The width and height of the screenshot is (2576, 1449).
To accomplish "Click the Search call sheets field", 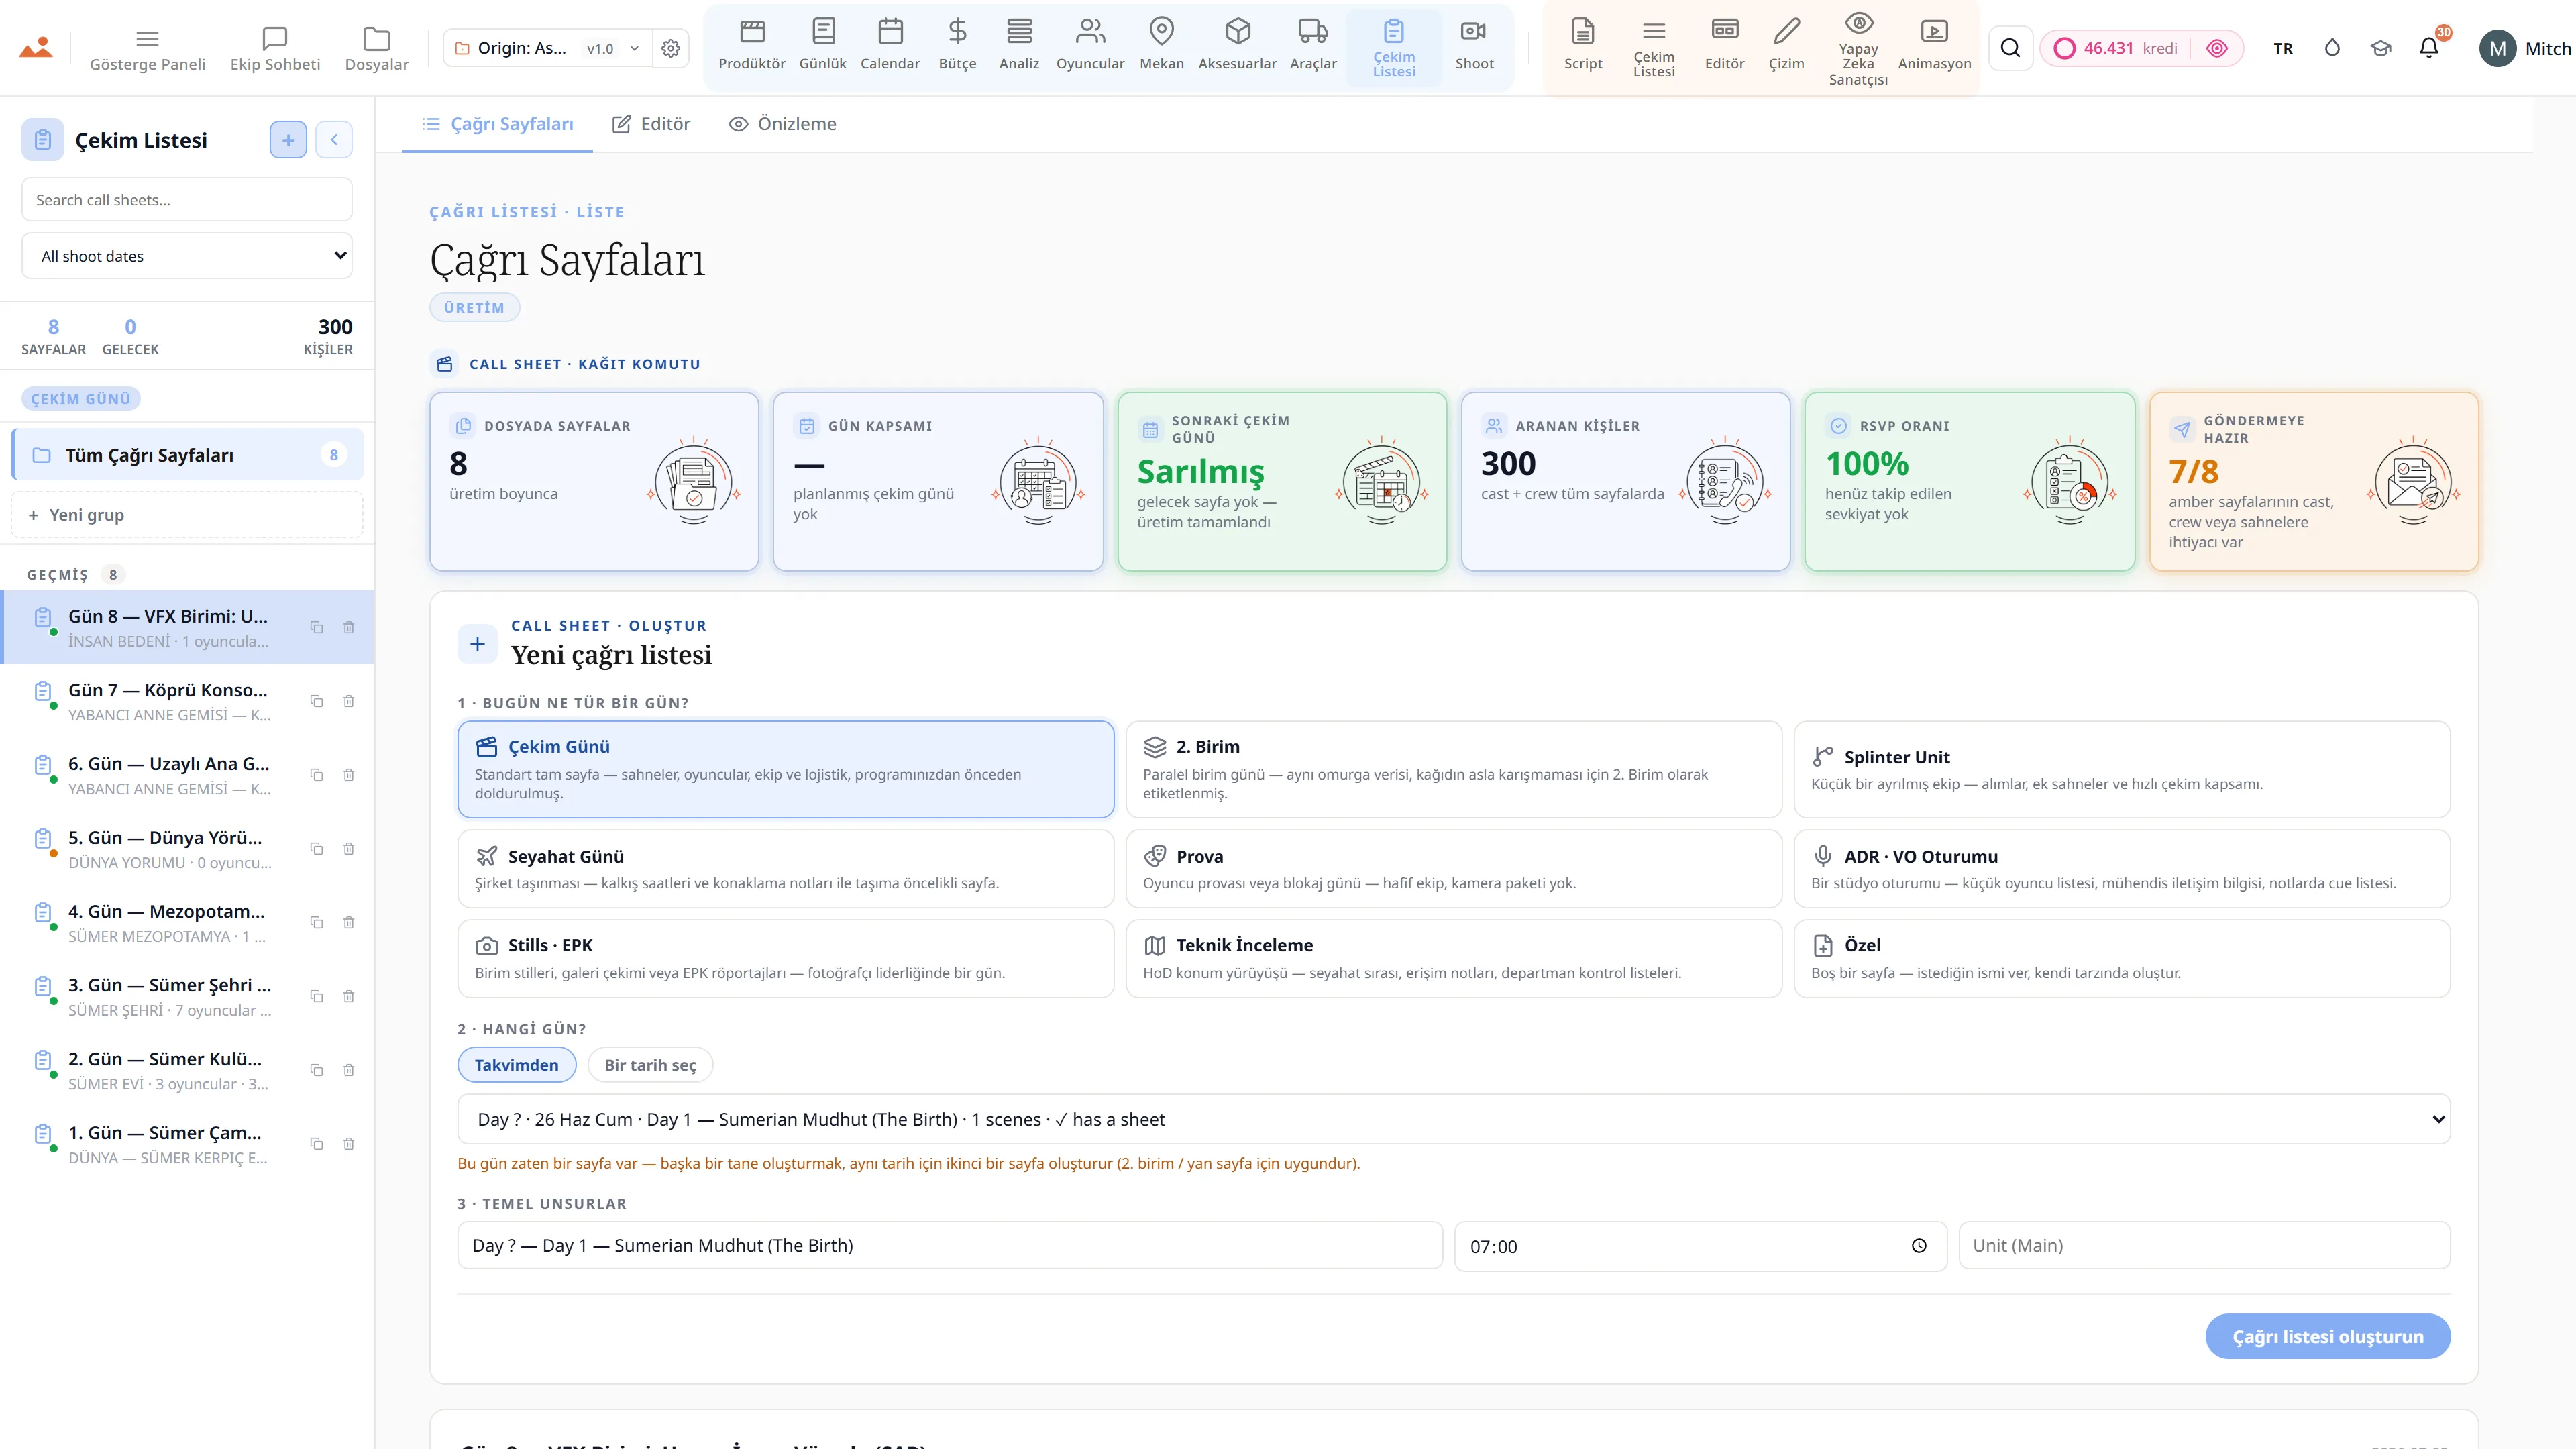I will (187, 199).
